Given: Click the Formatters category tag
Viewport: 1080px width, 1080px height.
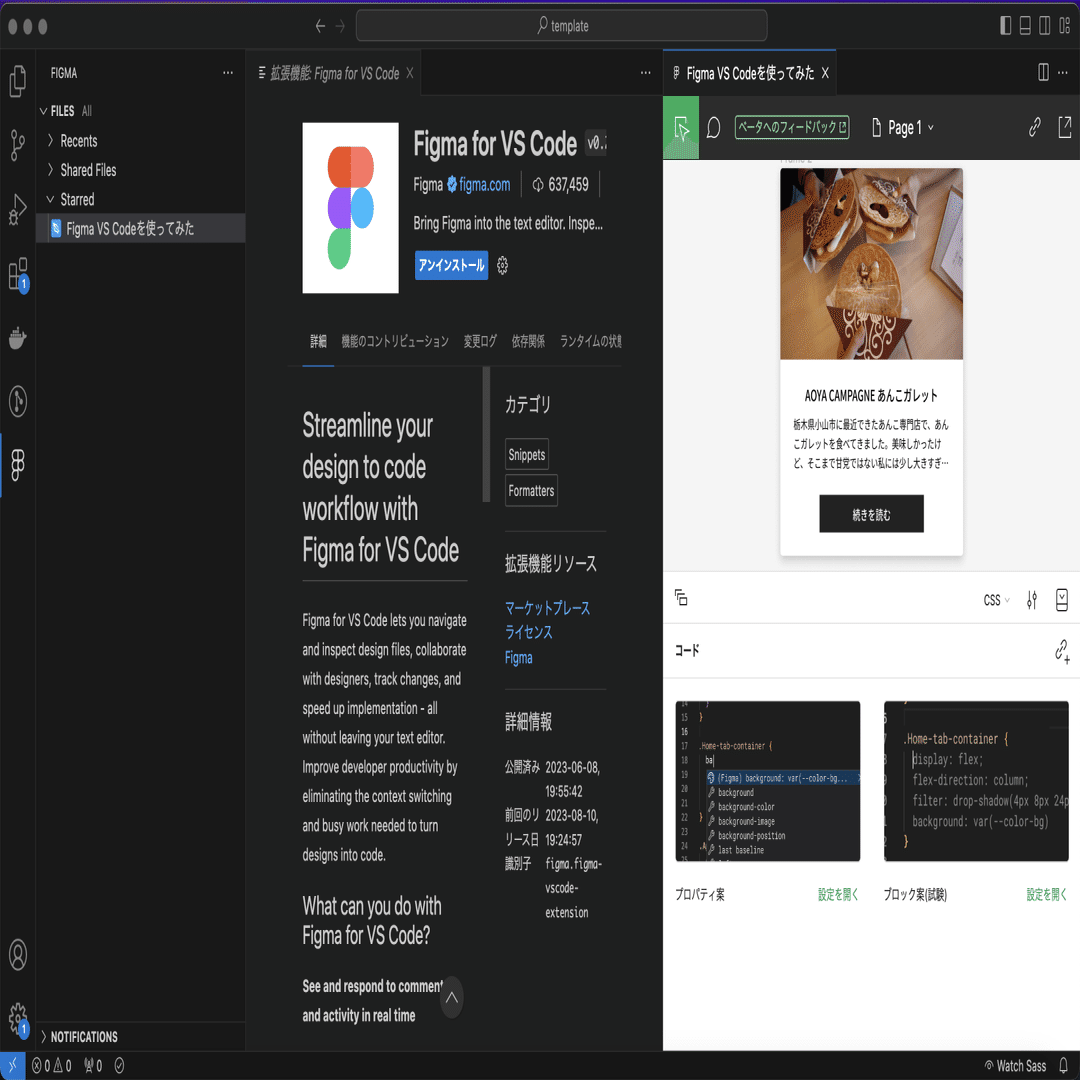Looking at the screenshot, I should (531, 490).
